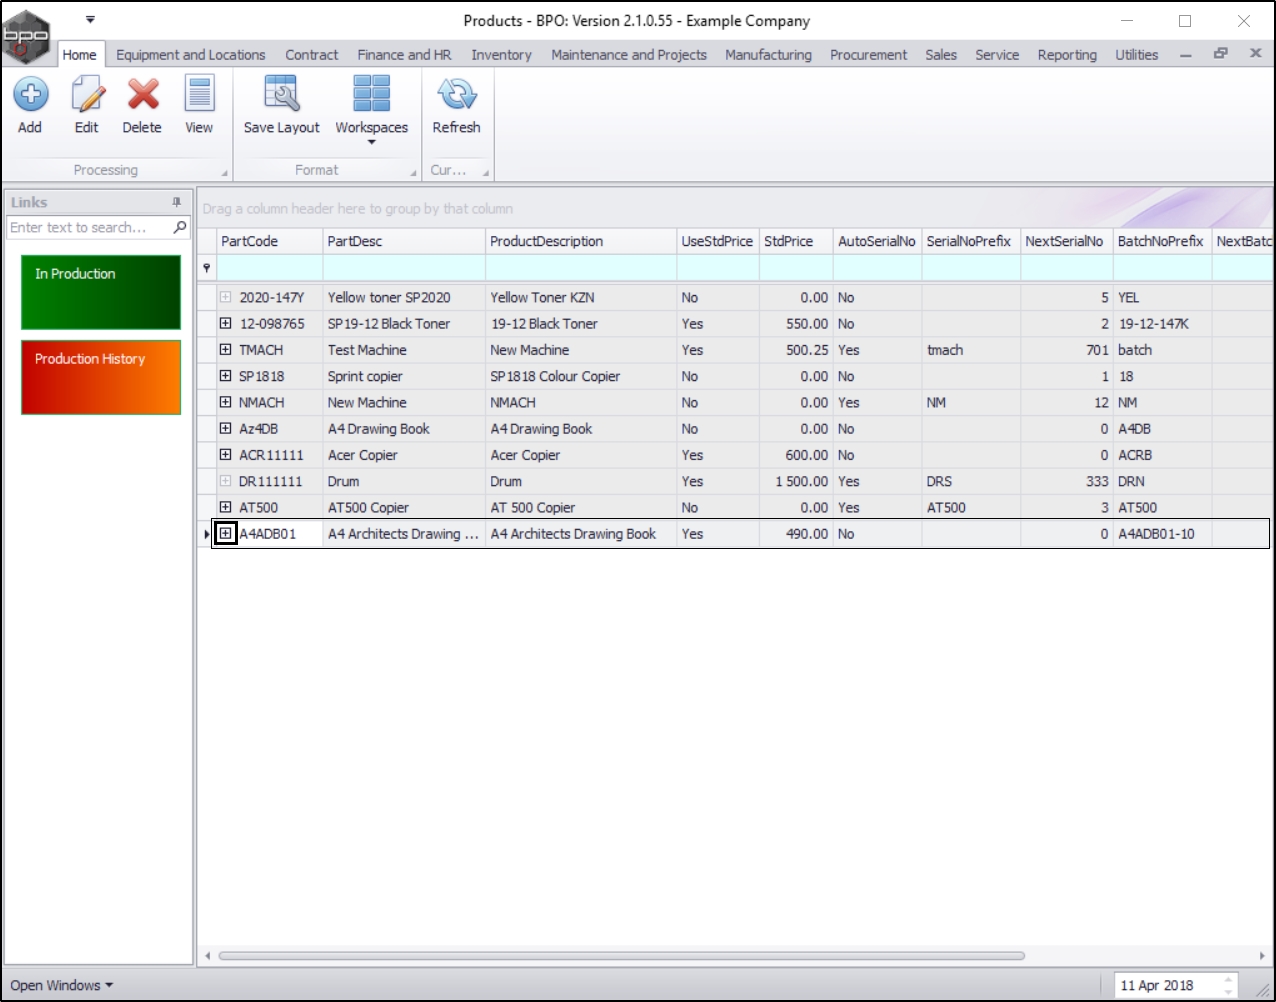Click the Save Layout icon
Screen dimensions: 1276x1002
[281, 95]
